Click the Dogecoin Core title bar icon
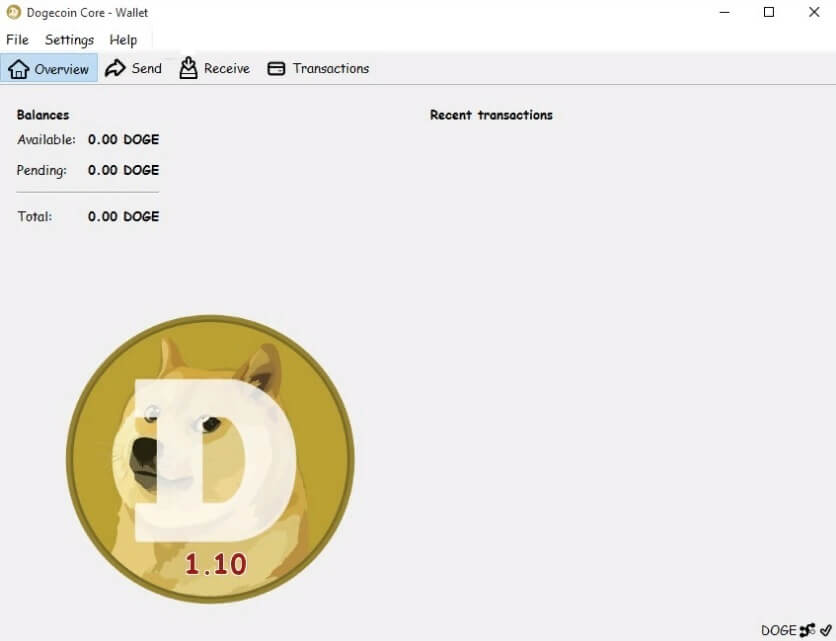This screenshot has height=641, width=836. pyautogui.click(x=13, y=12)
